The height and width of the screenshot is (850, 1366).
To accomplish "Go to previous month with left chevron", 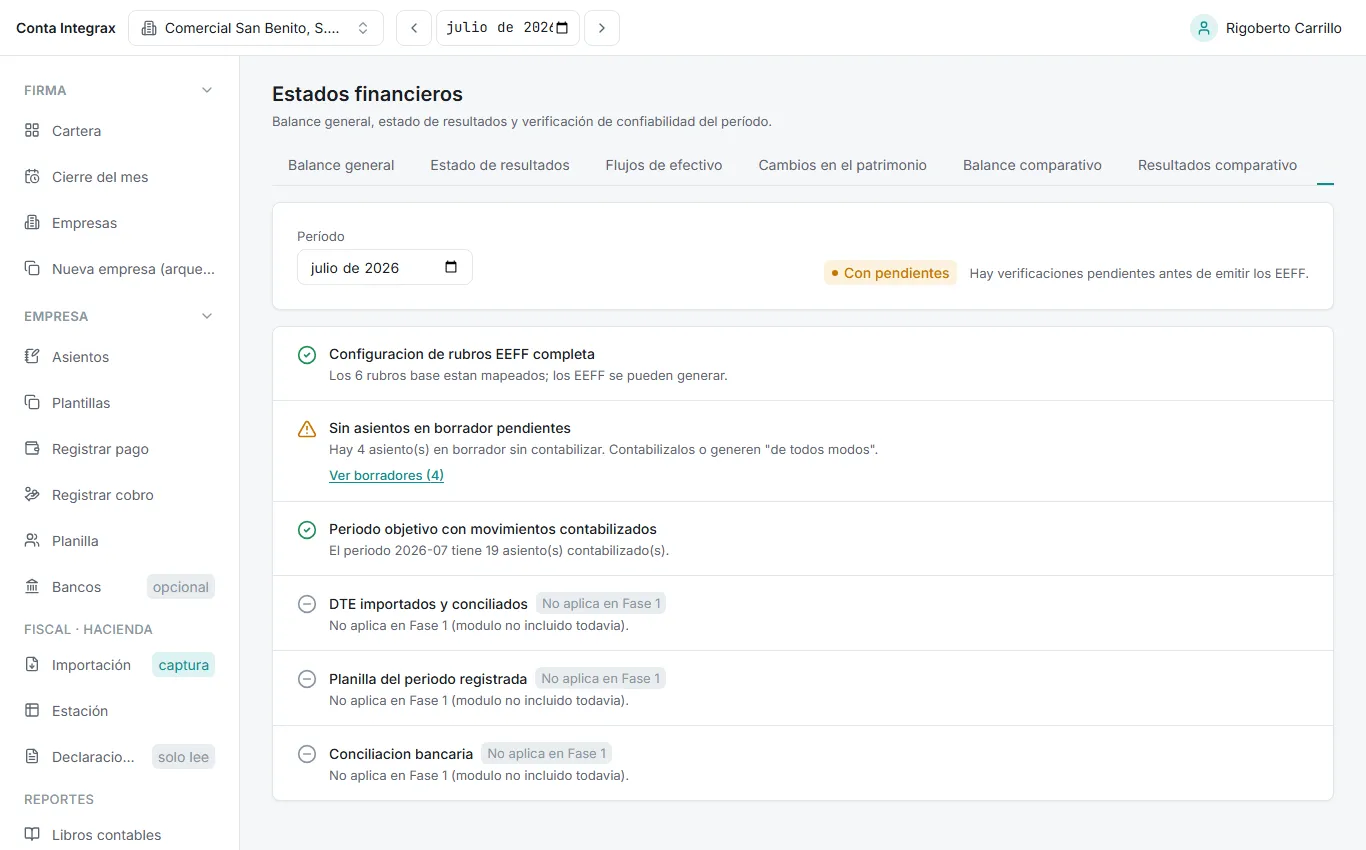I will [x=414, y=28].
